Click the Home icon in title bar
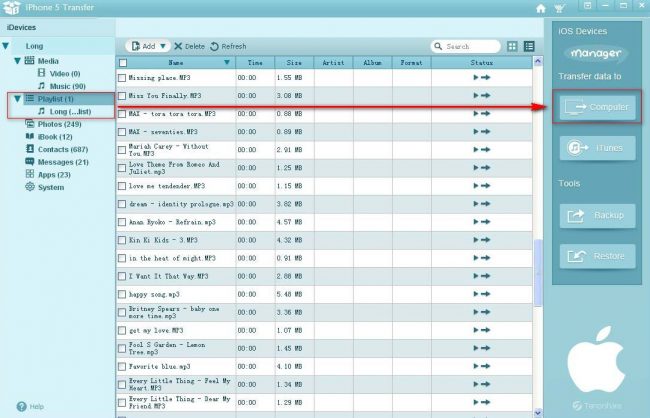This screenshot has width=650, height=418. (542, 7)
